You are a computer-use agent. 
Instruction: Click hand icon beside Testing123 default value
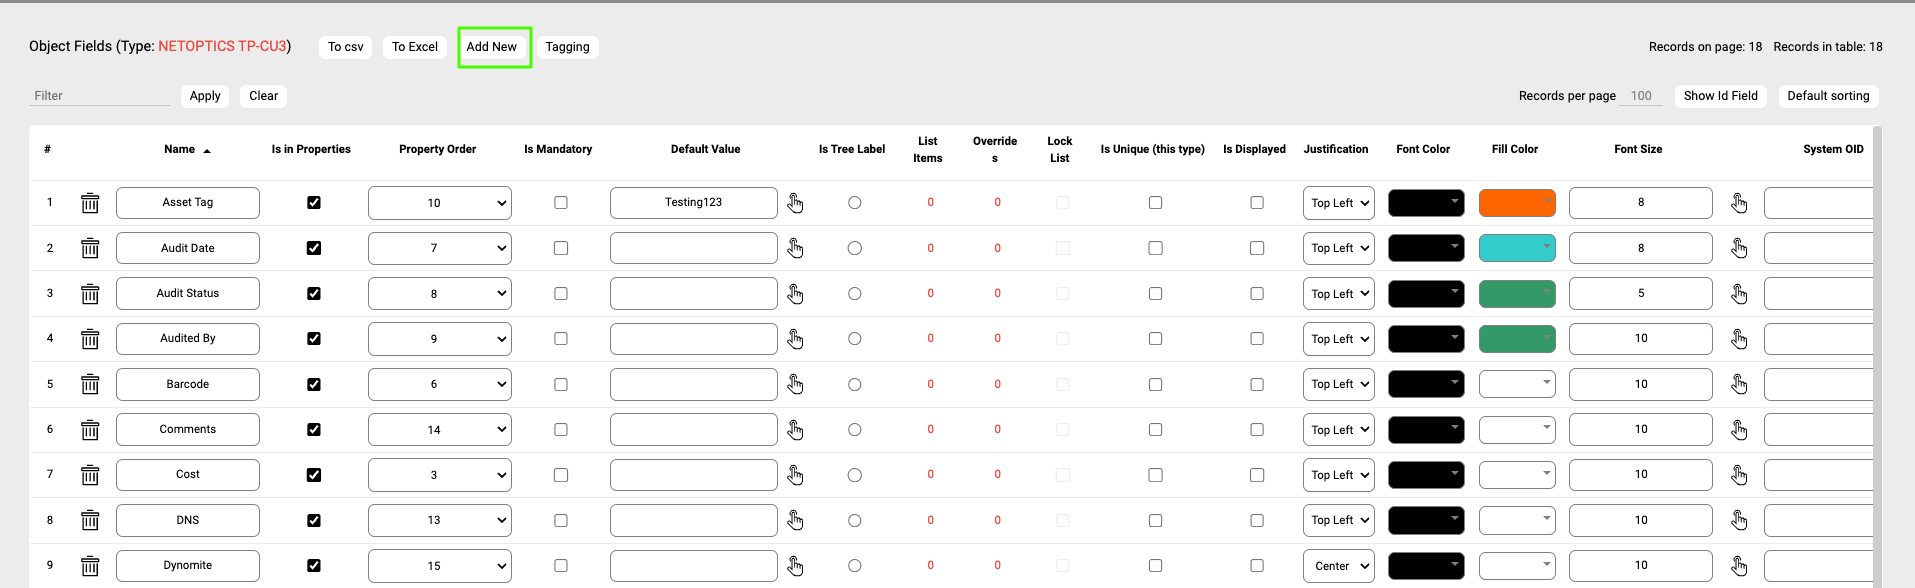pyautogui.click(x=795, y=203)
